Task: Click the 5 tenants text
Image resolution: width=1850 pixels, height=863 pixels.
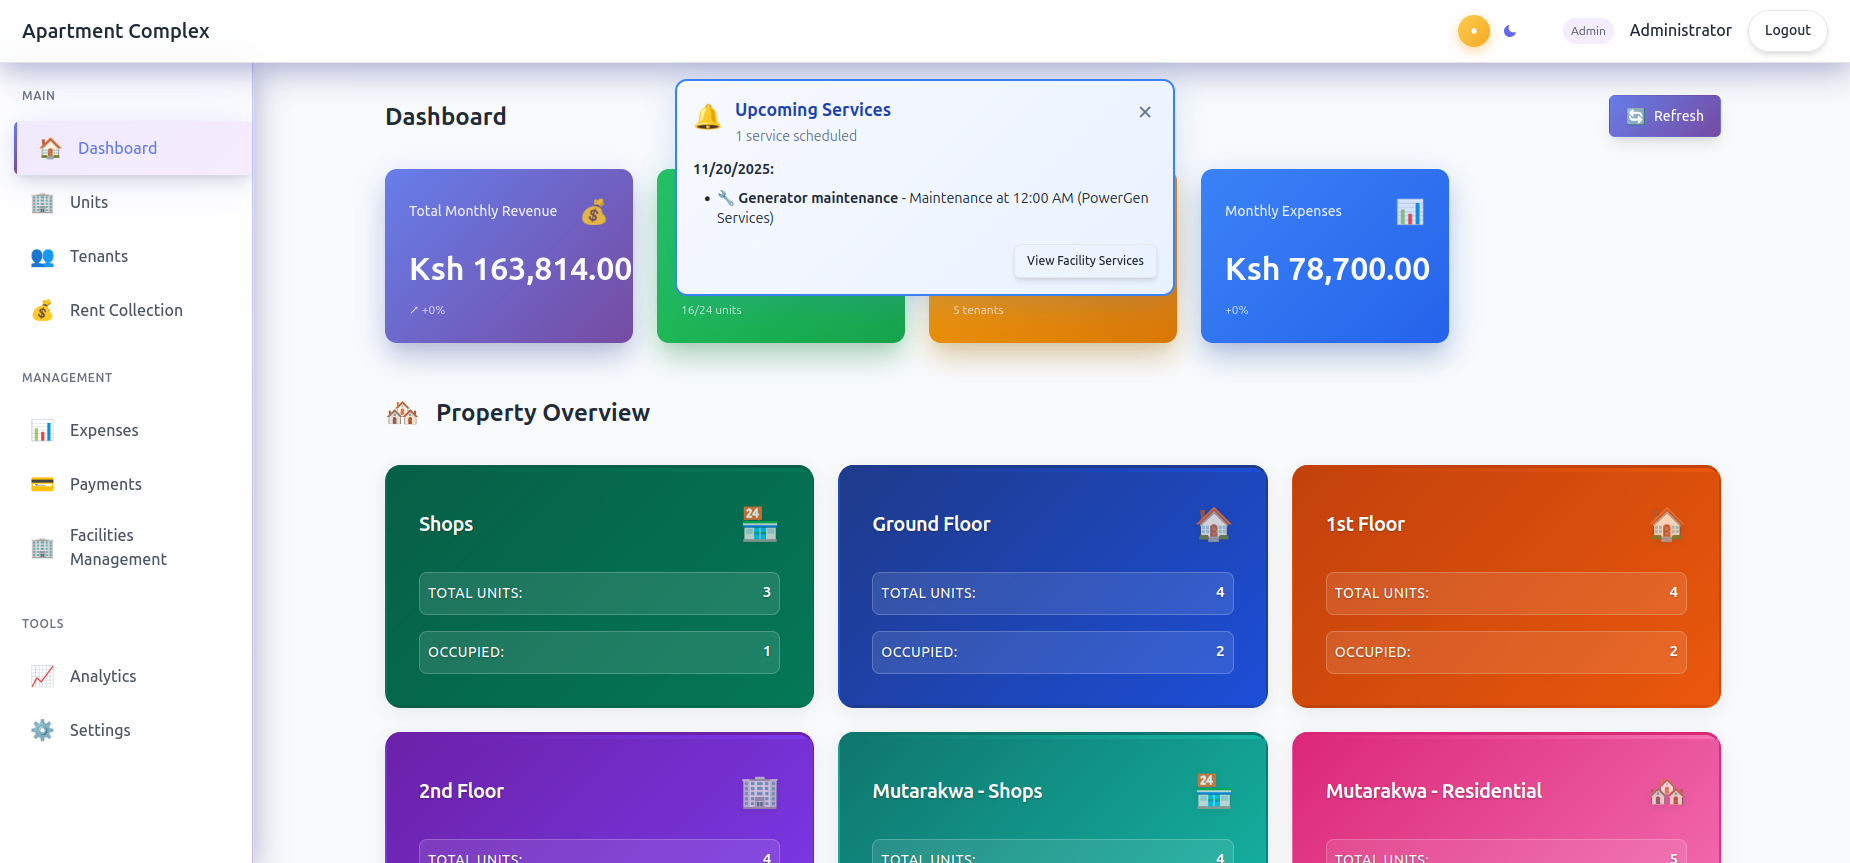Action: (x=978, y=310)
